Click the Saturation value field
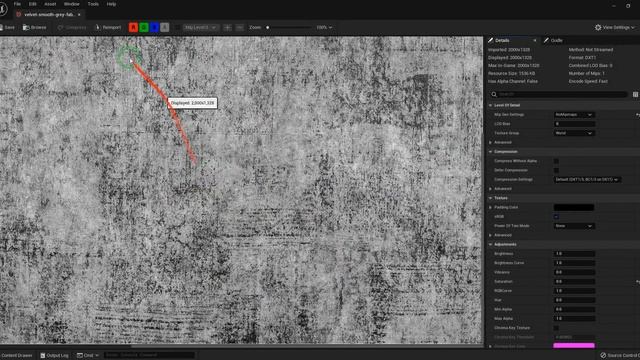 click(574, 282)
